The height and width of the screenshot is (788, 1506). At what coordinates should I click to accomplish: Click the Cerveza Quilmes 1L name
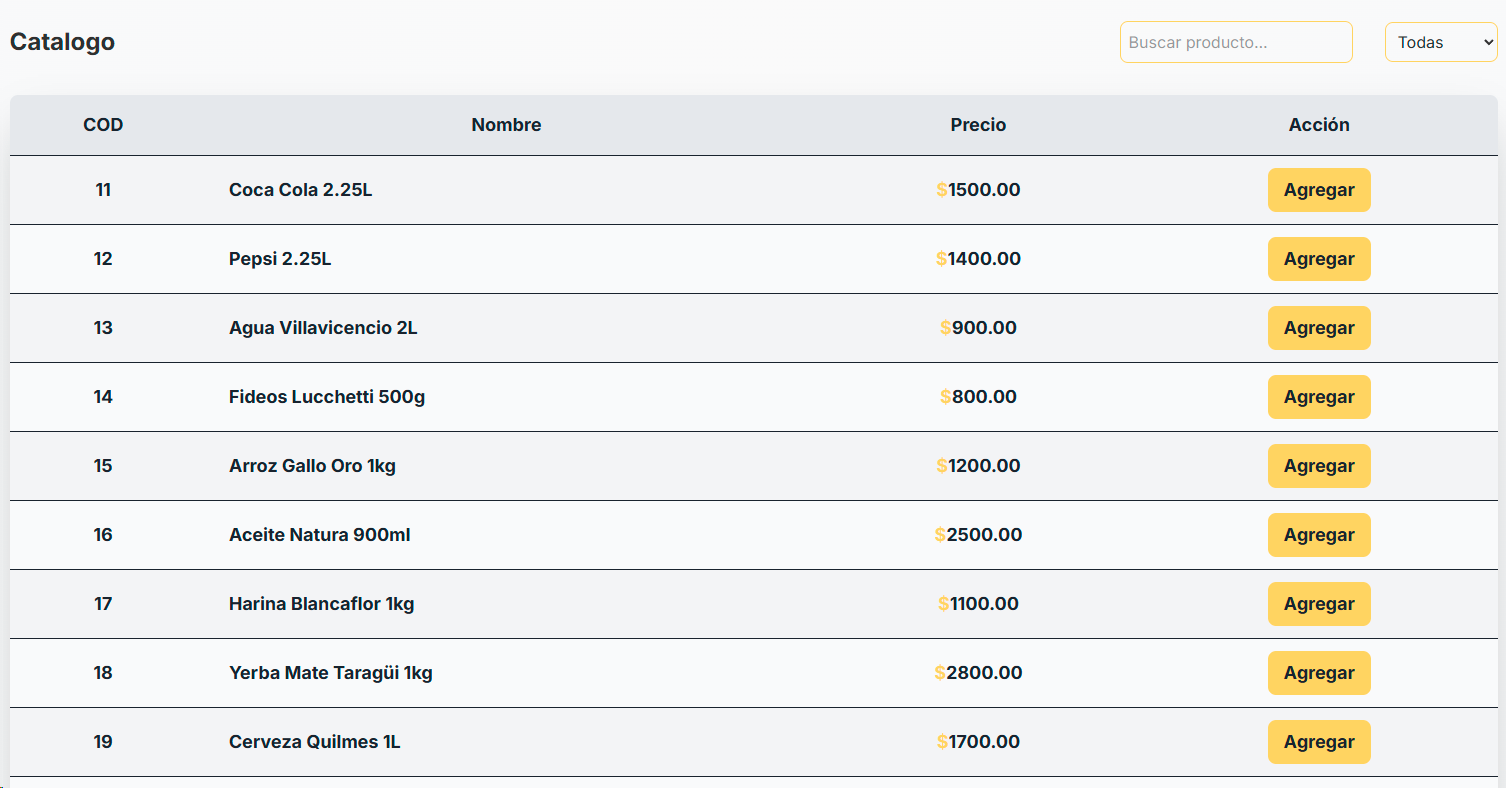pos(315,742)
